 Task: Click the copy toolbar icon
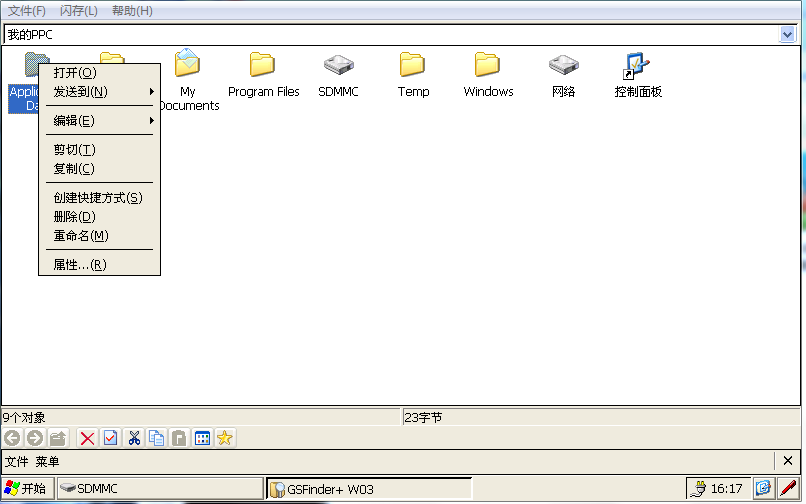pyautogui.click(x=156, y=438)
